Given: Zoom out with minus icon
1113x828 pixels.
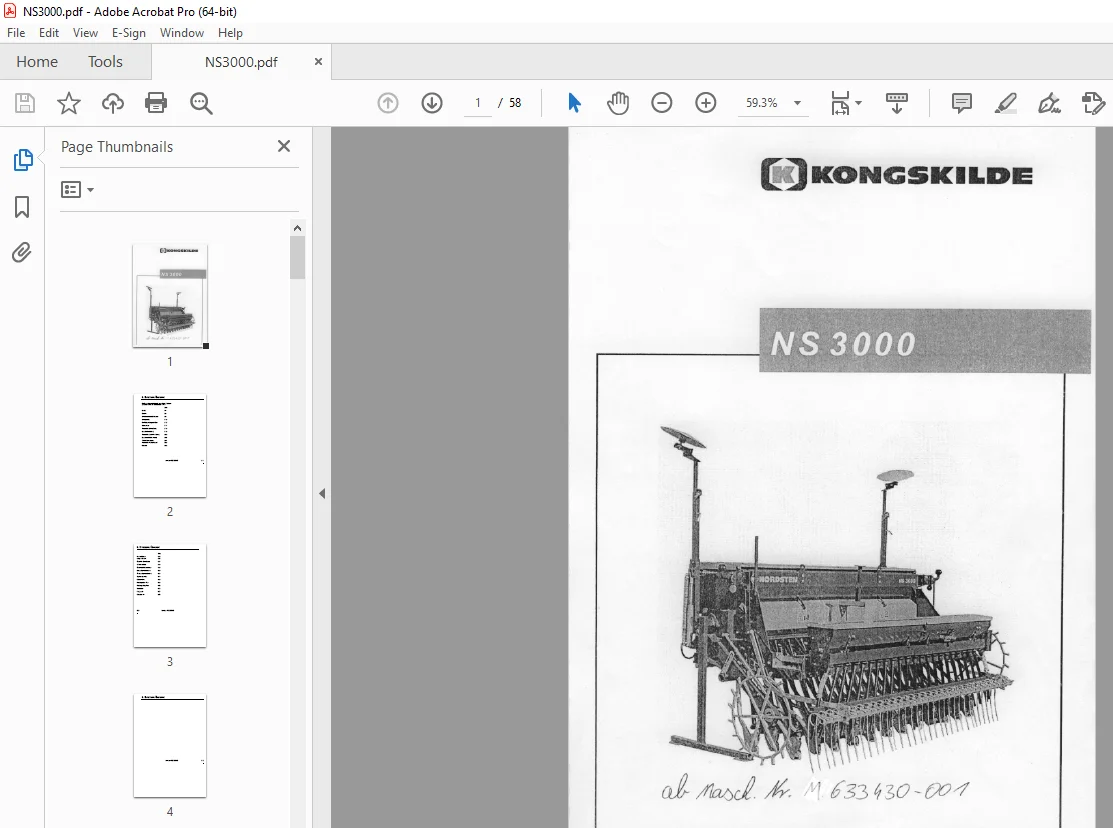Looking at the screenshot, I should tap(662, 103).
